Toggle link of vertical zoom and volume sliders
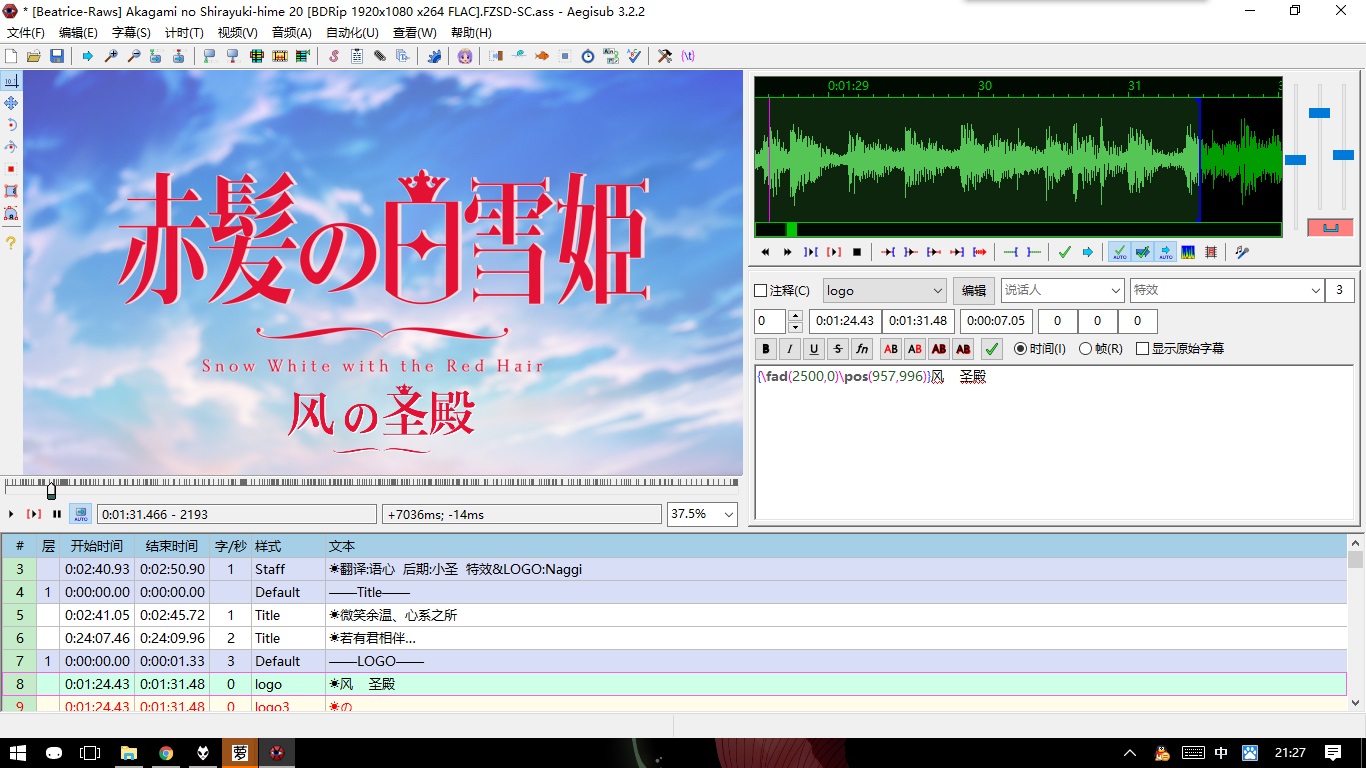The image size is (1366, 768). [1330, 228]
